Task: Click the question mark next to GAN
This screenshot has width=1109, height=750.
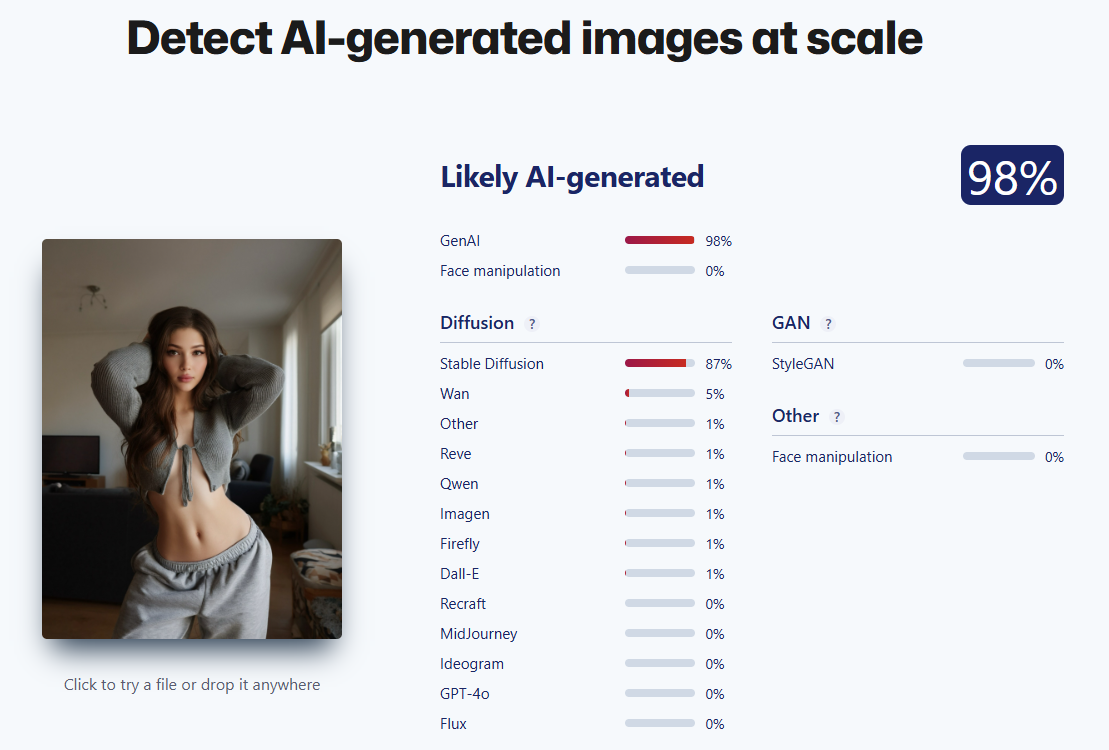Action: pyautogui.click(x=828, y=324)
